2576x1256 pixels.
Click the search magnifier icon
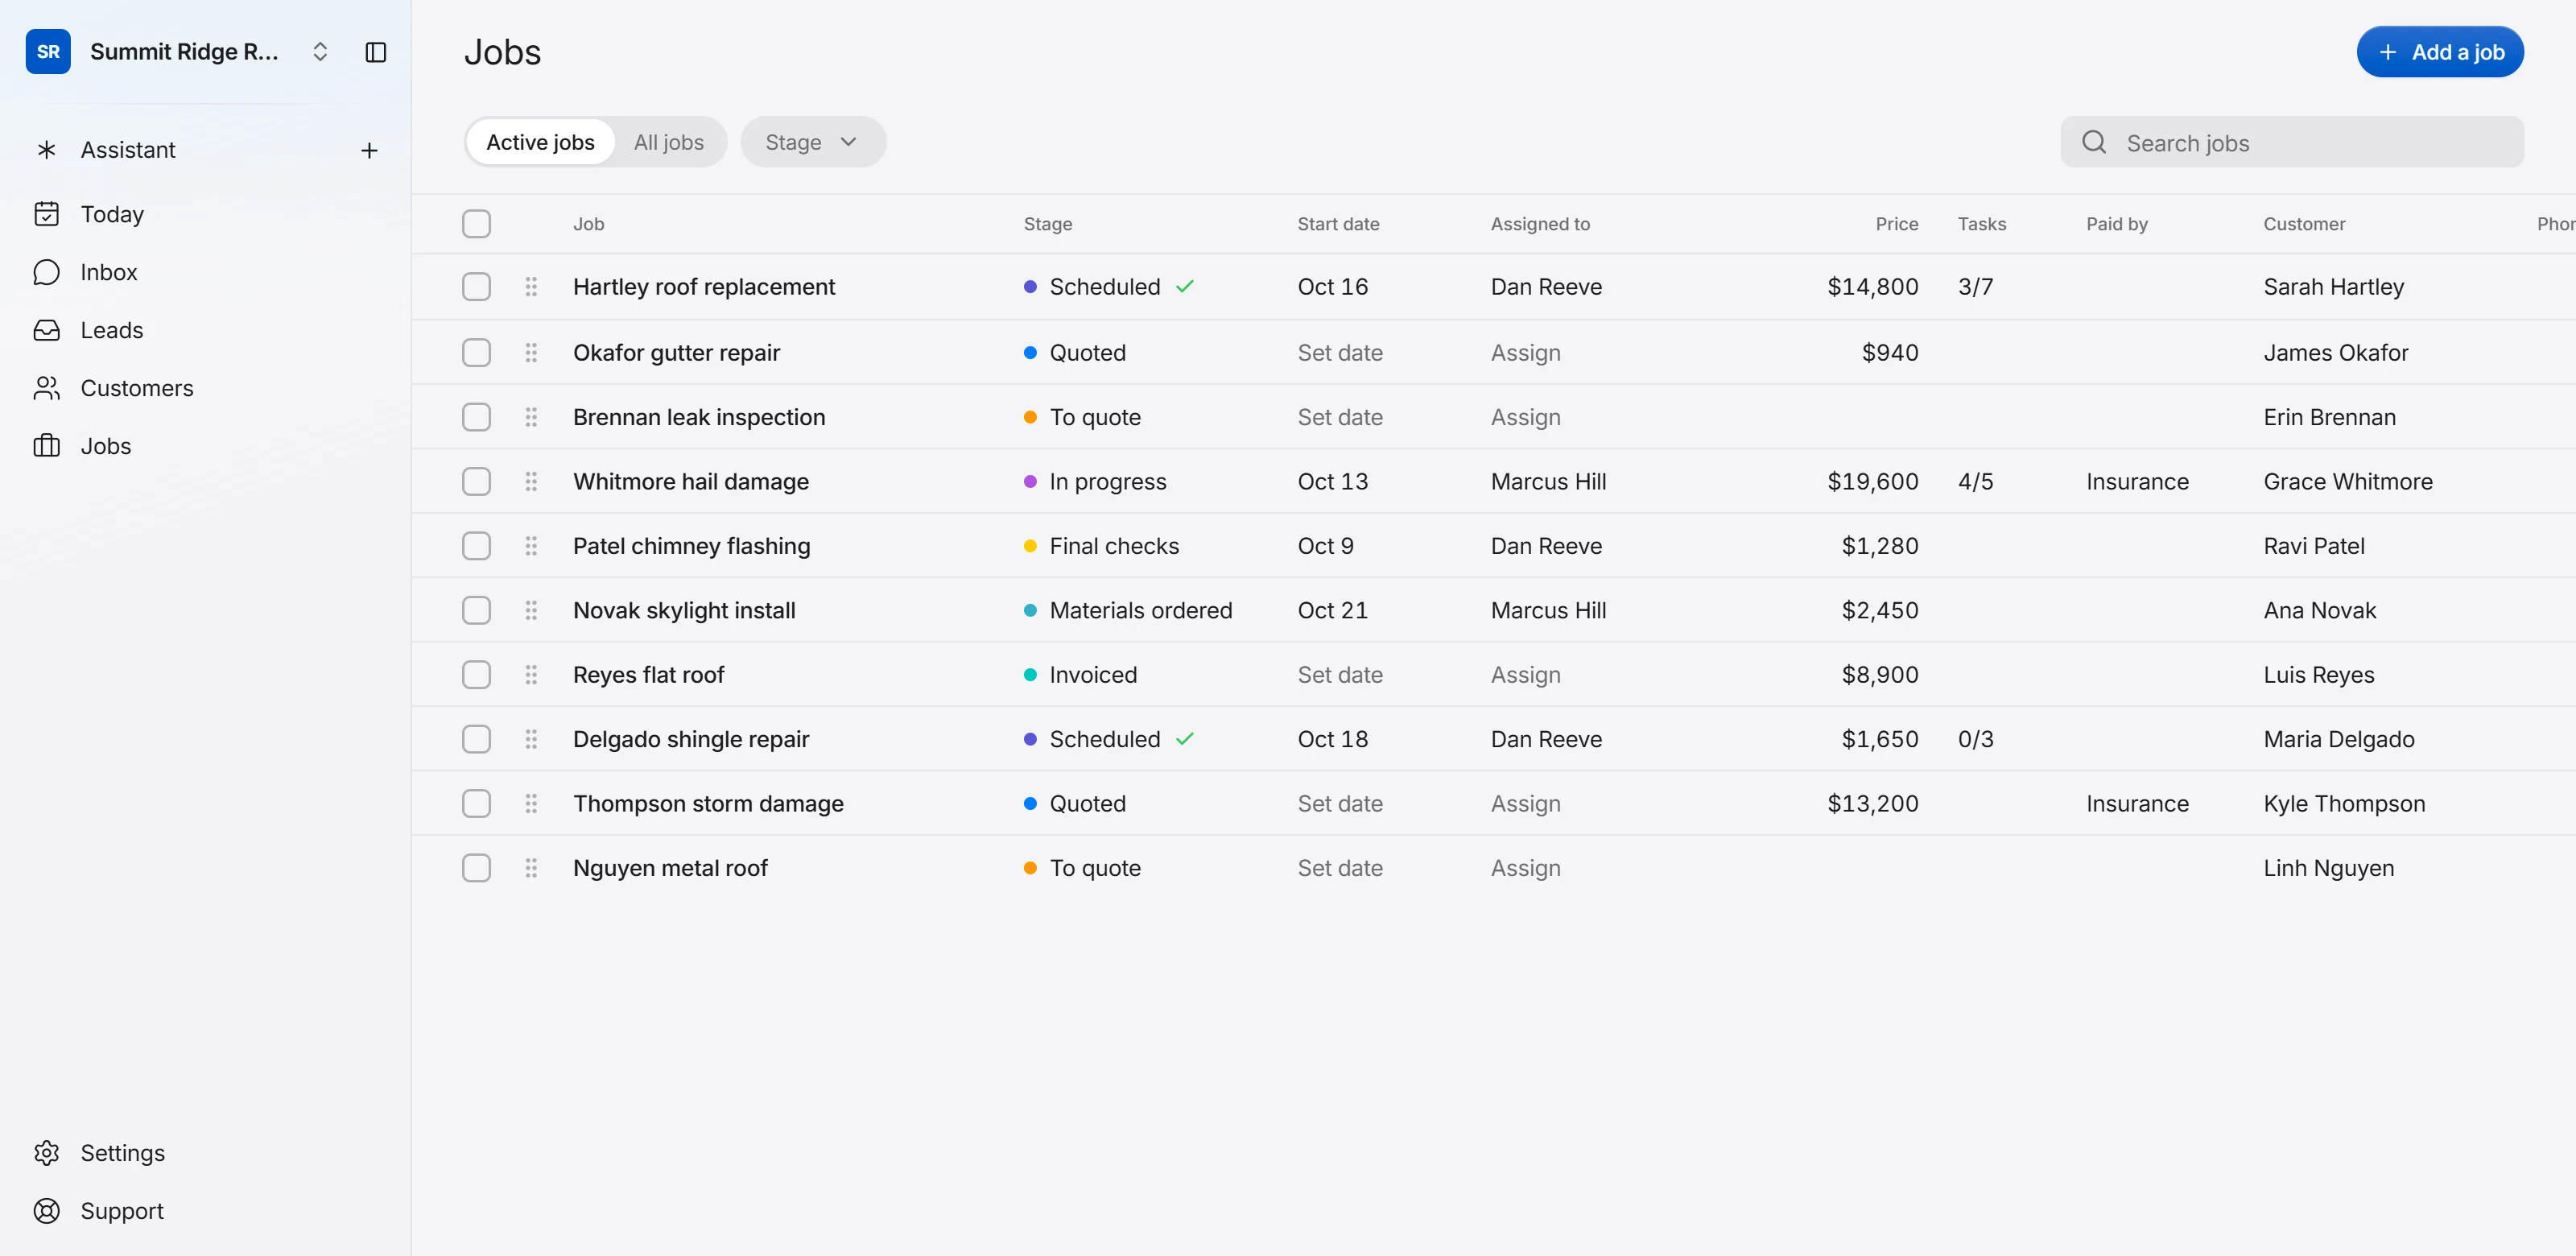pos(2094,142)
